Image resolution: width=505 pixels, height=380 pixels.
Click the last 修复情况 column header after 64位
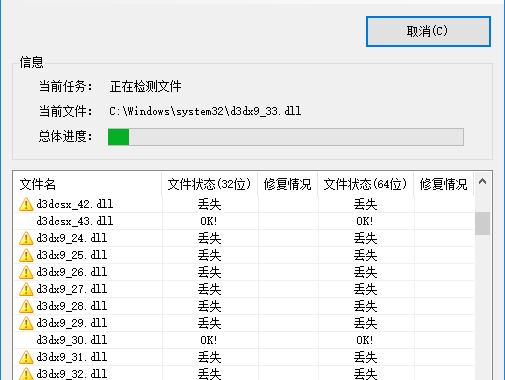(x=444, y=184)
